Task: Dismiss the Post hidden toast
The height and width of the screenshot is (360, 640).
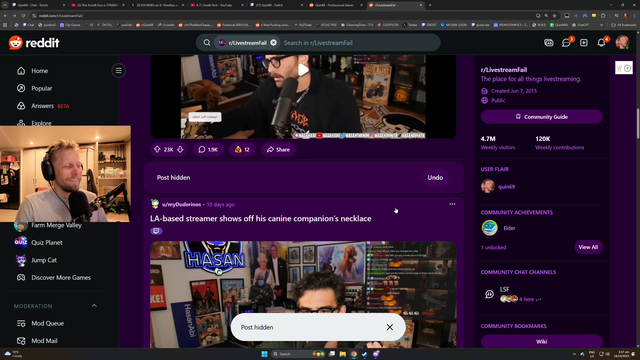Action: pos(390,327)
